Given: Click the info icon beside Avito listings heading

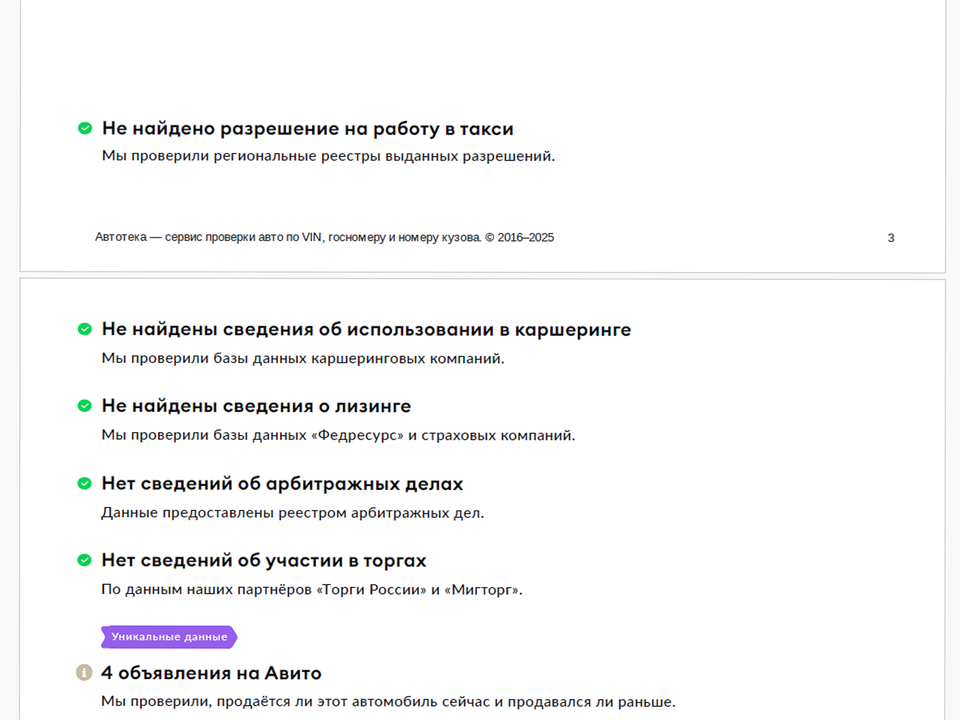Looking at the screenshot, I should pos(84,672).
